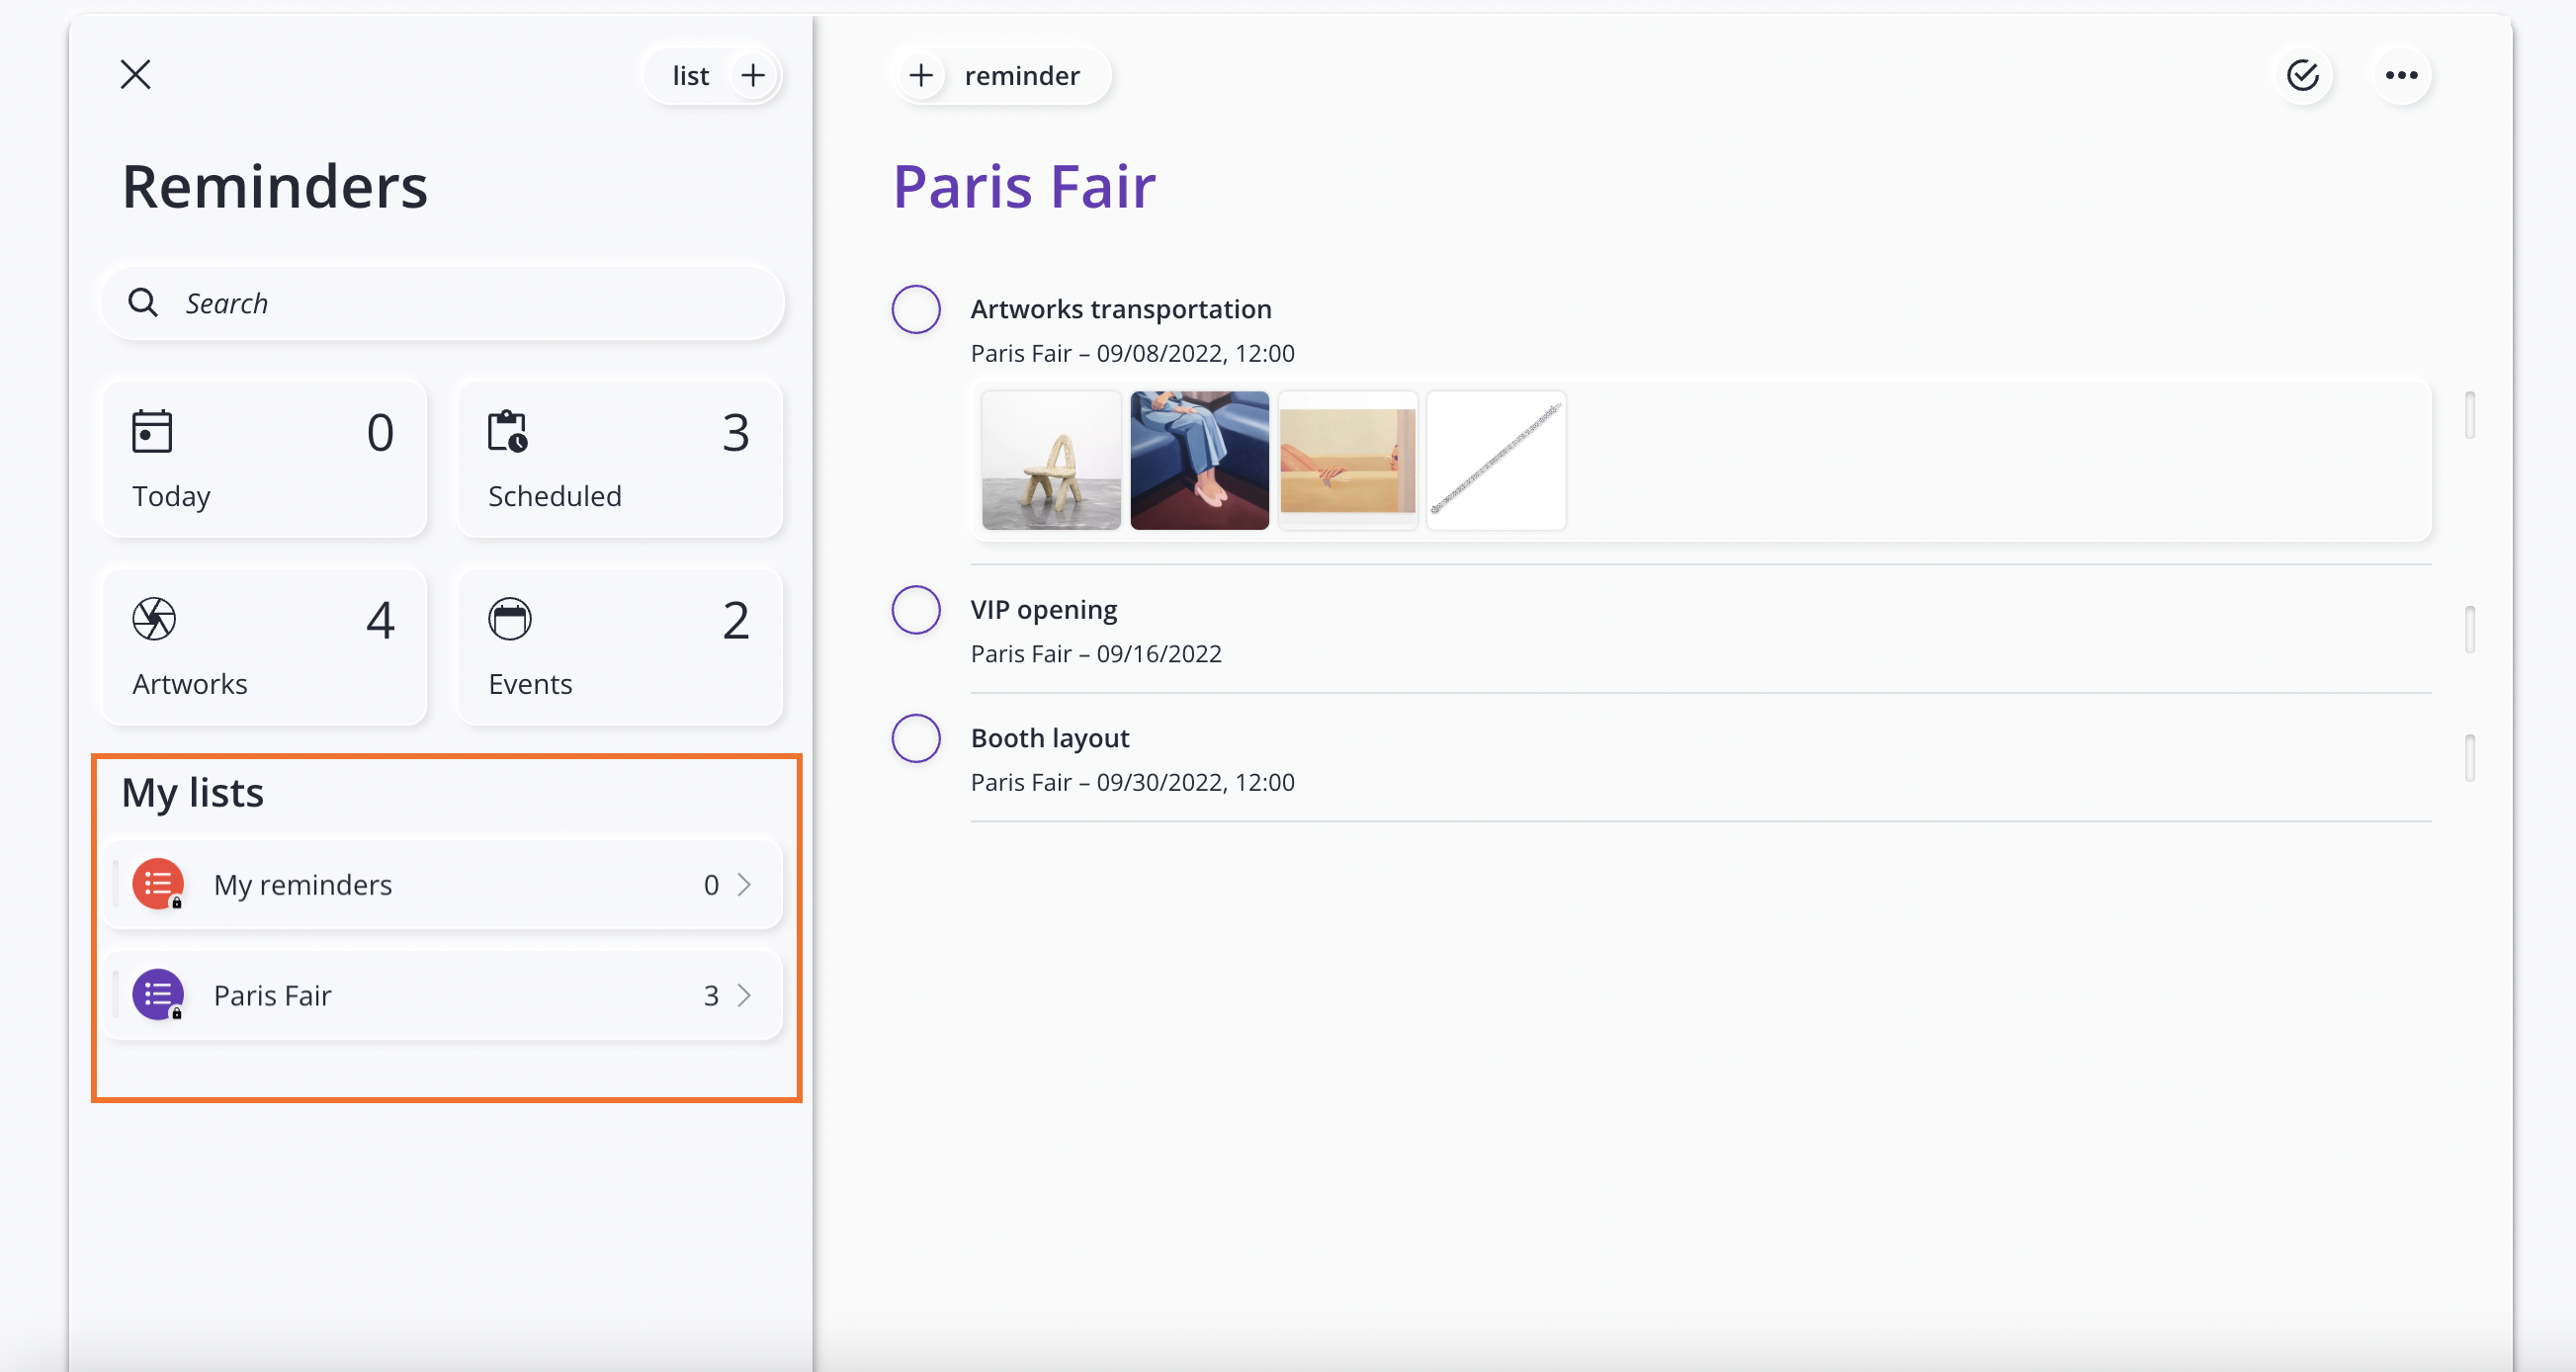
Task: Click the plus icon beside reminder
Action: (921, 75)
